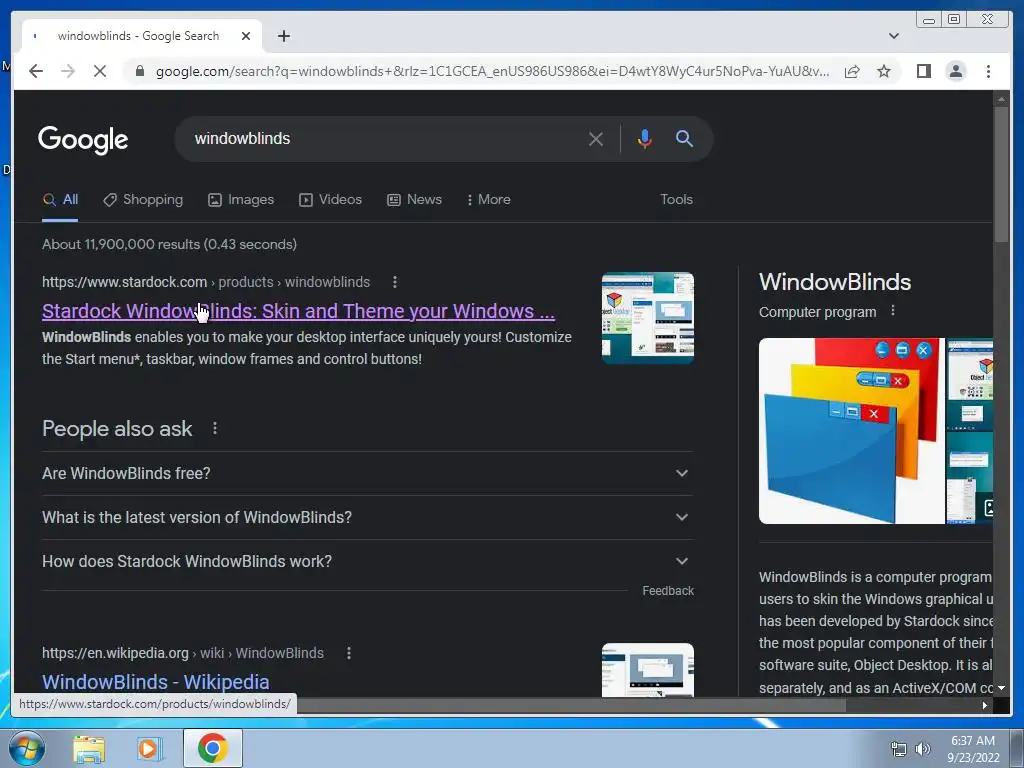Open Windows Explorer from taskbar

tap(89, 749)
